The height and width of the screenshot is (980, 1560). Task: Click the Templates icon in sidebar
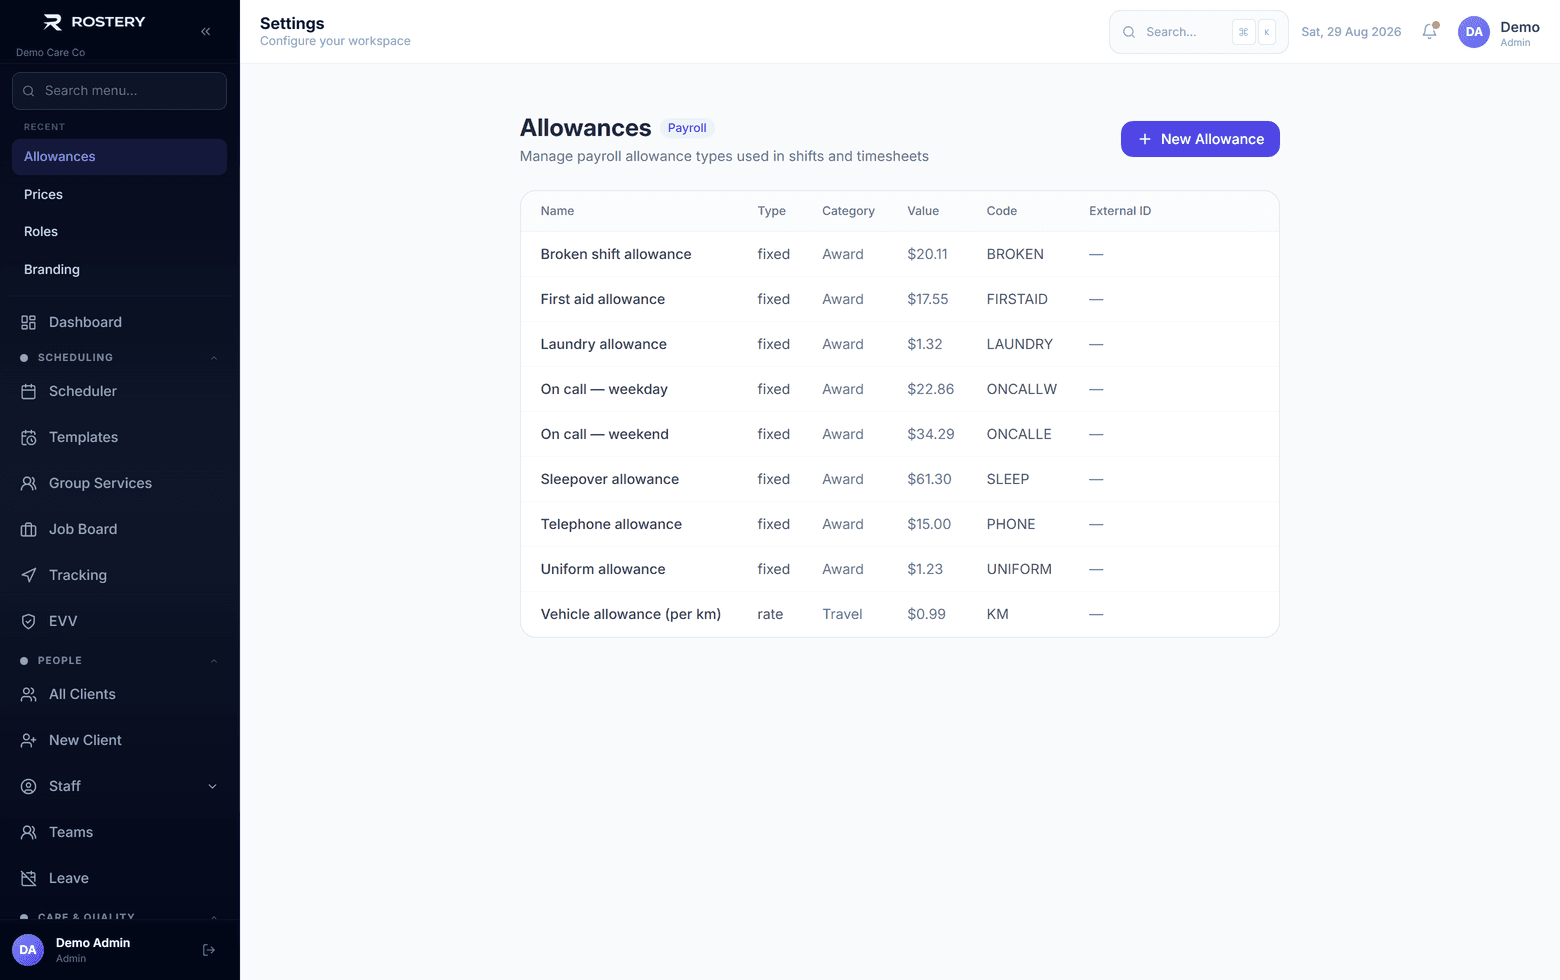(29, 437)
